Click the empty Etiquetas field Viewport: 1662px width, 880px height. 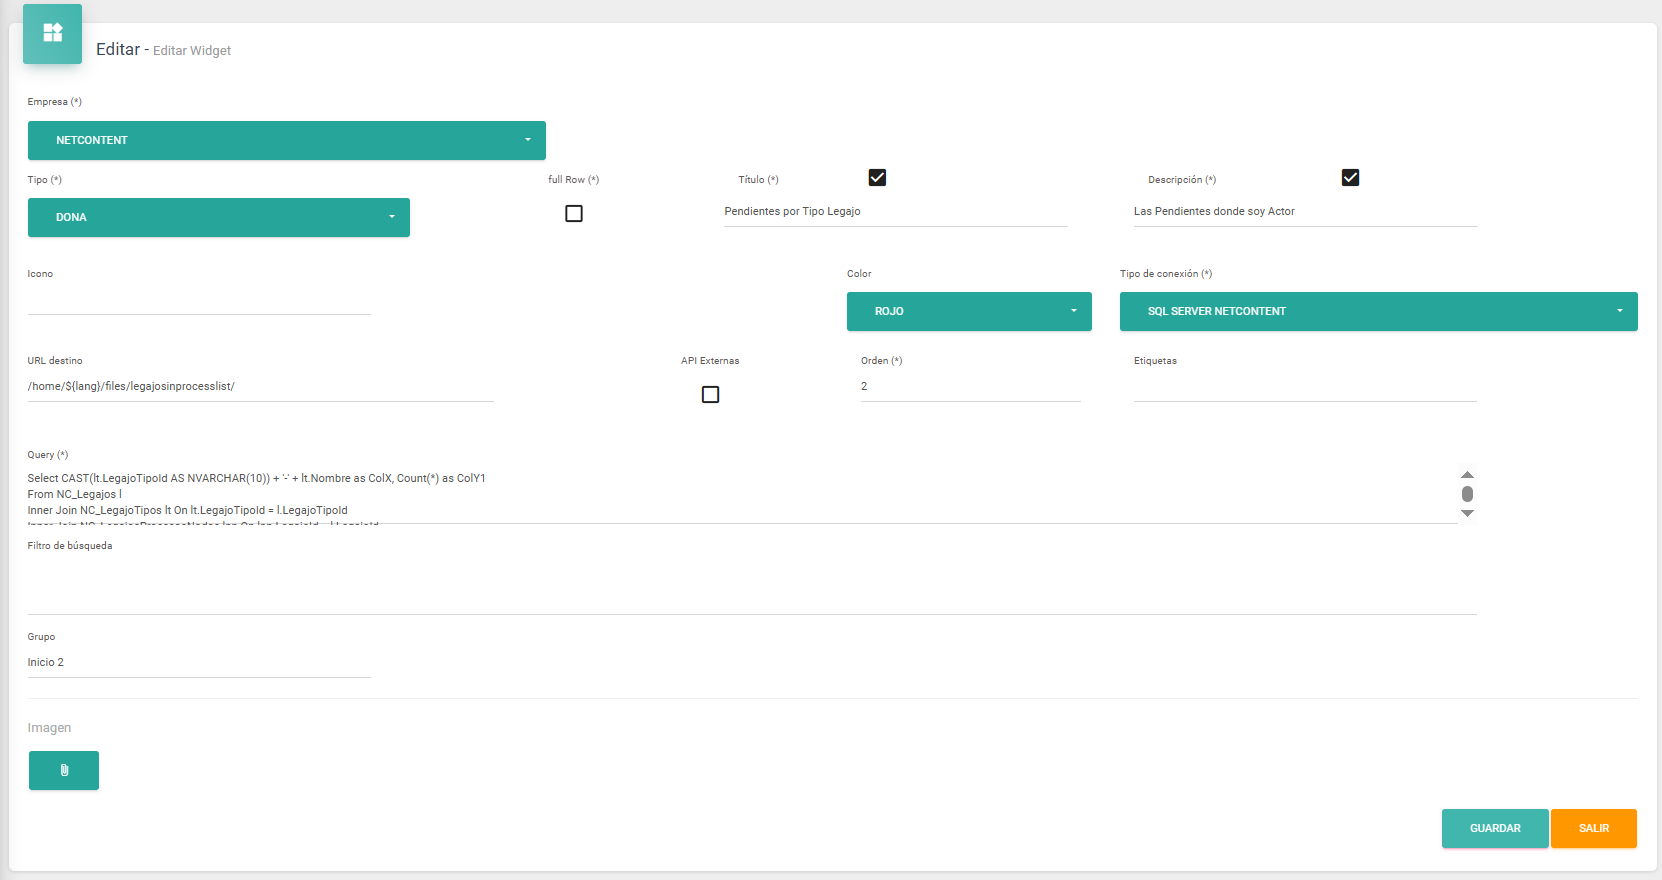click(1304, 387)
